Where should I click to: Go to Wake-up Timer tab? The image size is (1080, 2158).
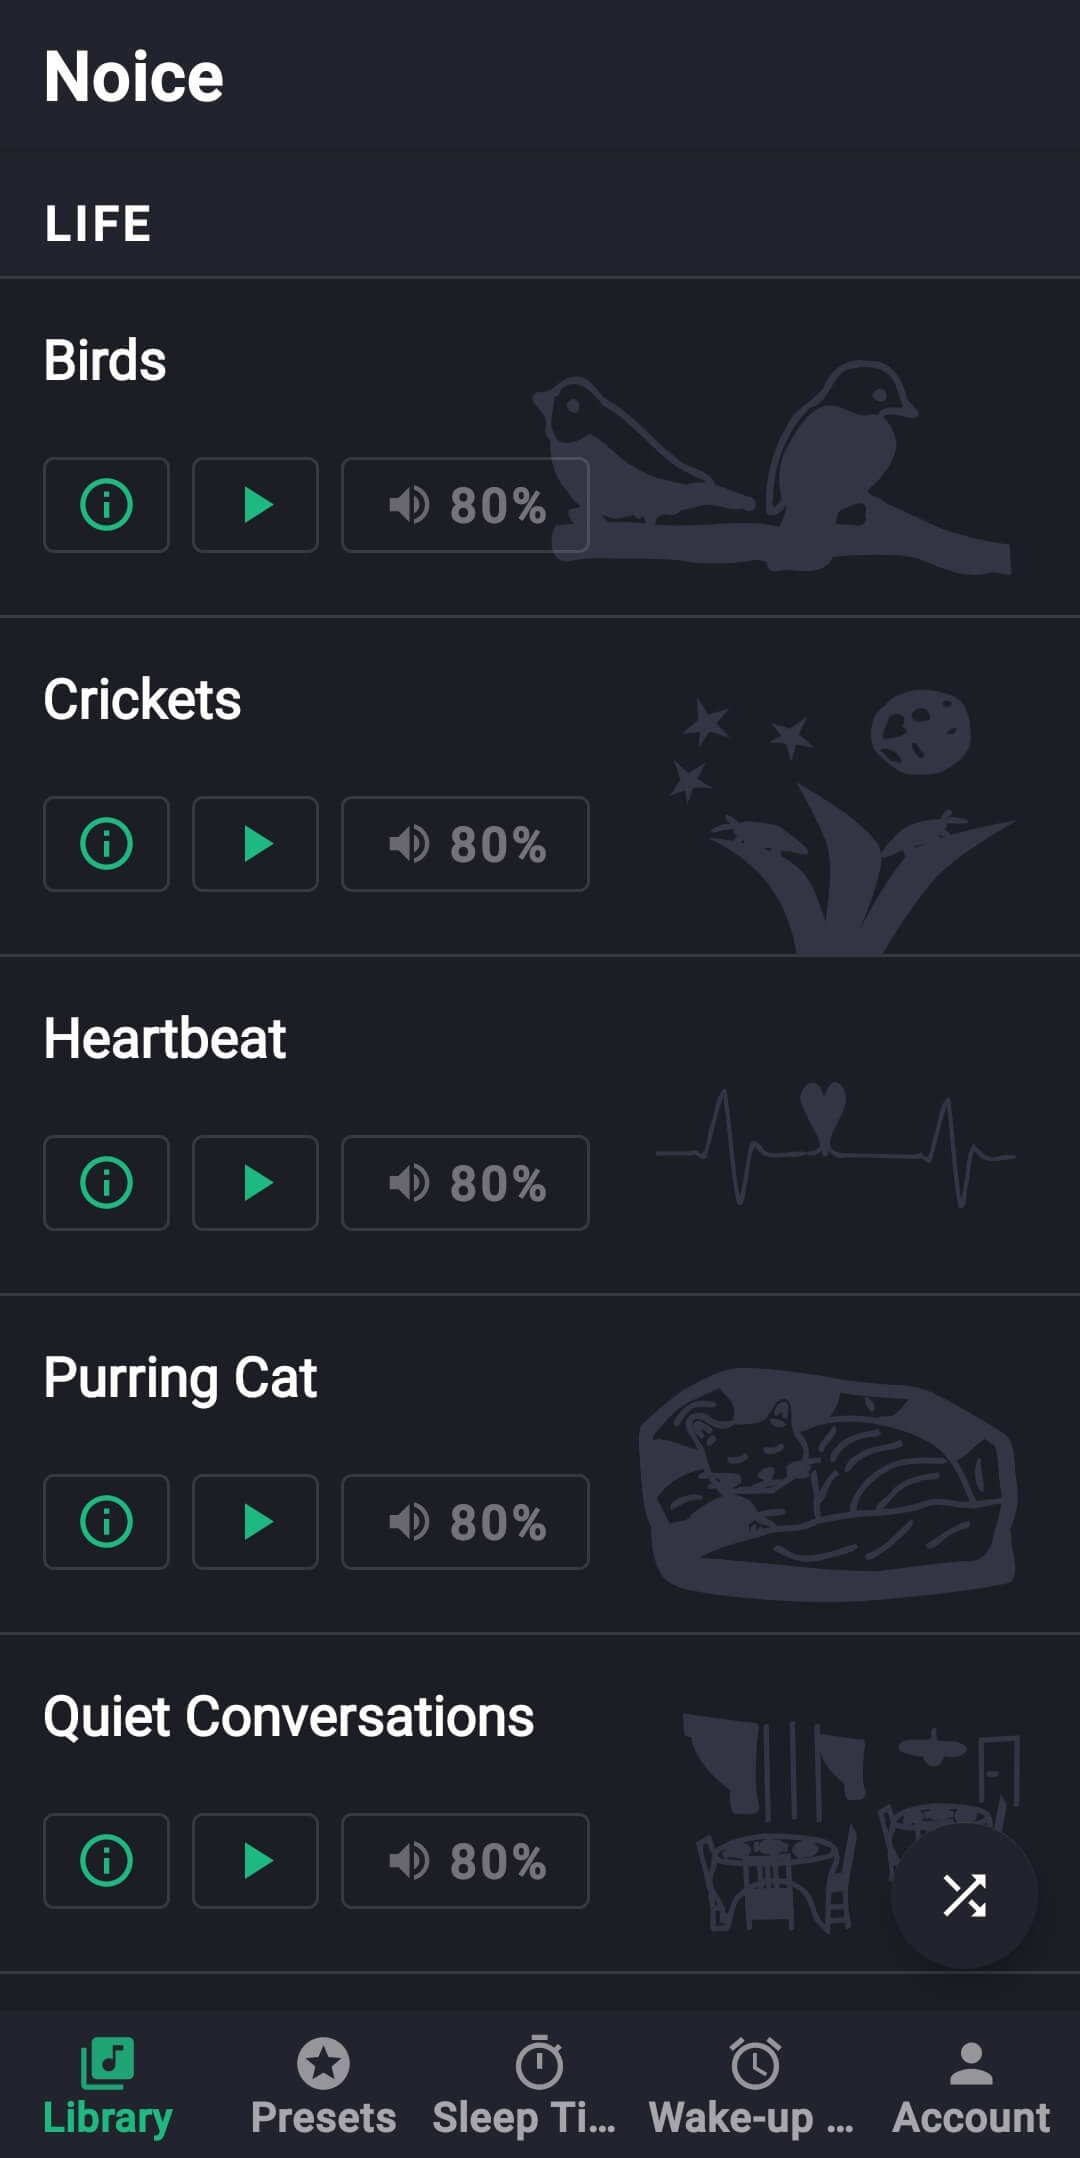tap(755, 2087)
